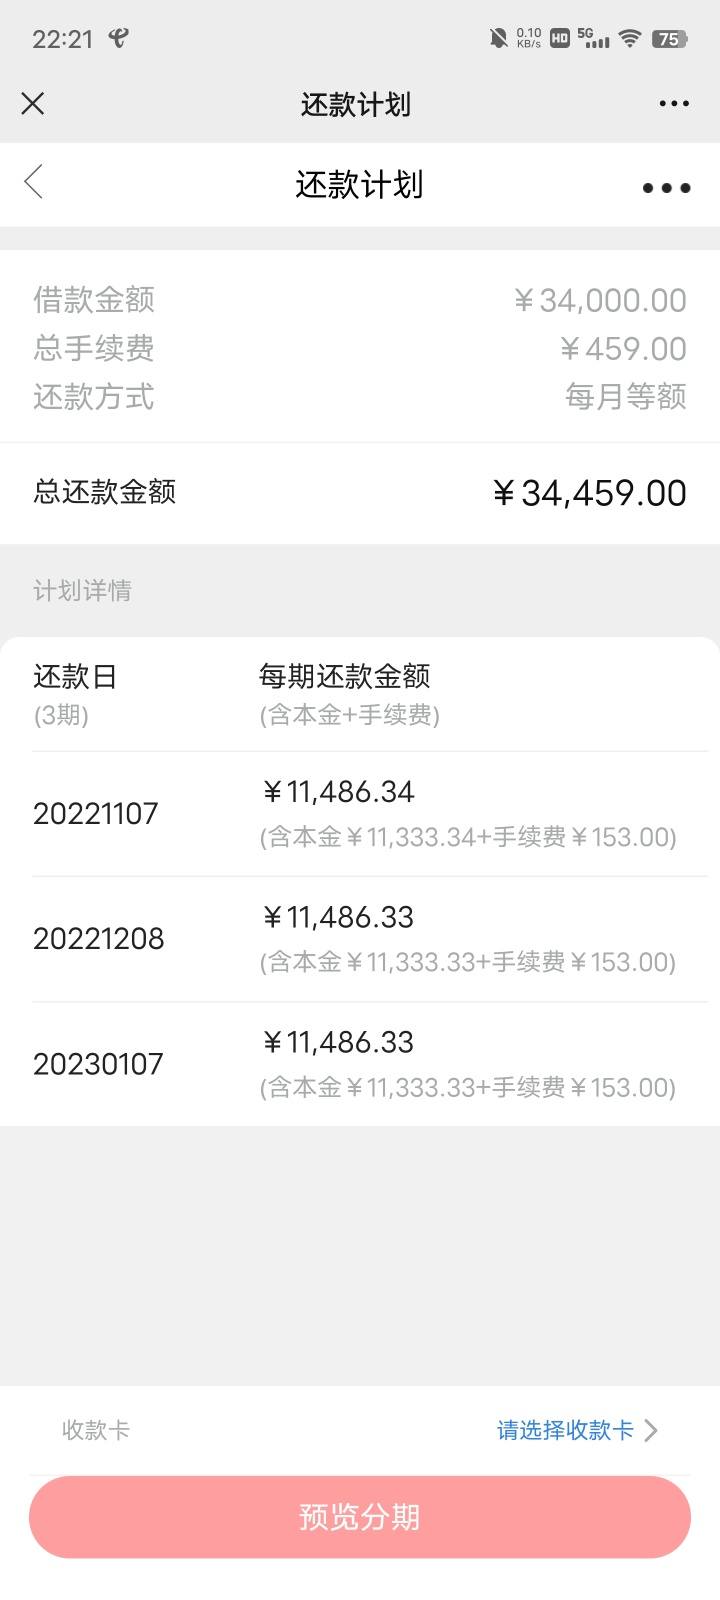The image size is (720, 1600).
Task: Tap the HD call status icon
Action: [x=560, y=38]
